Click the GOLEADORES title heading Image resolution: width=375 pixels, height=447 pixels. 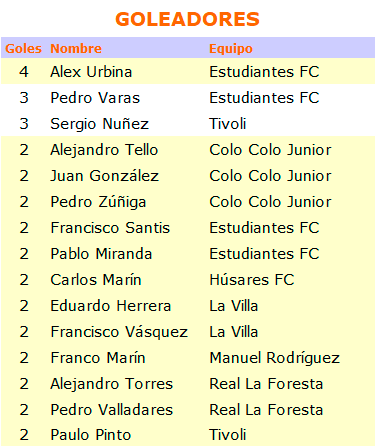[x=187, y=19]
